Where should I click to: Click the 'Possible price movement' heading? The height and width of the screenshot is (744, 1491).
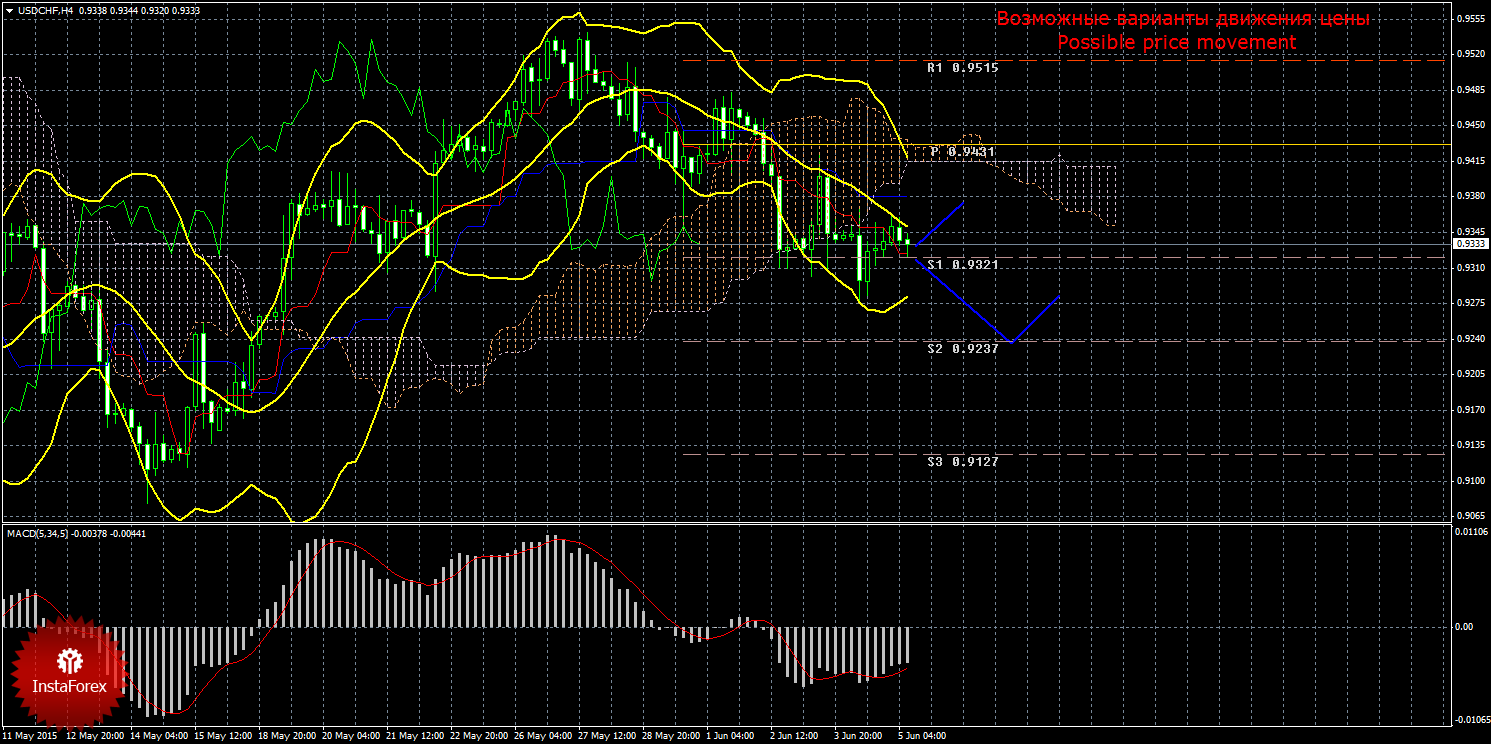pos(1176,42)
